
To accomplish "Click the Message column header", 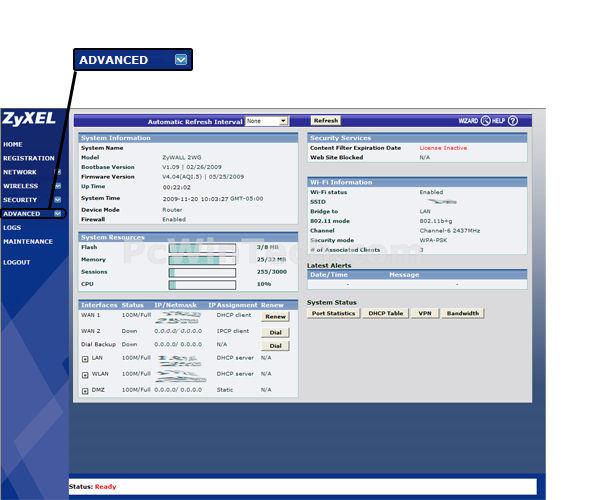I will point(404,275).
